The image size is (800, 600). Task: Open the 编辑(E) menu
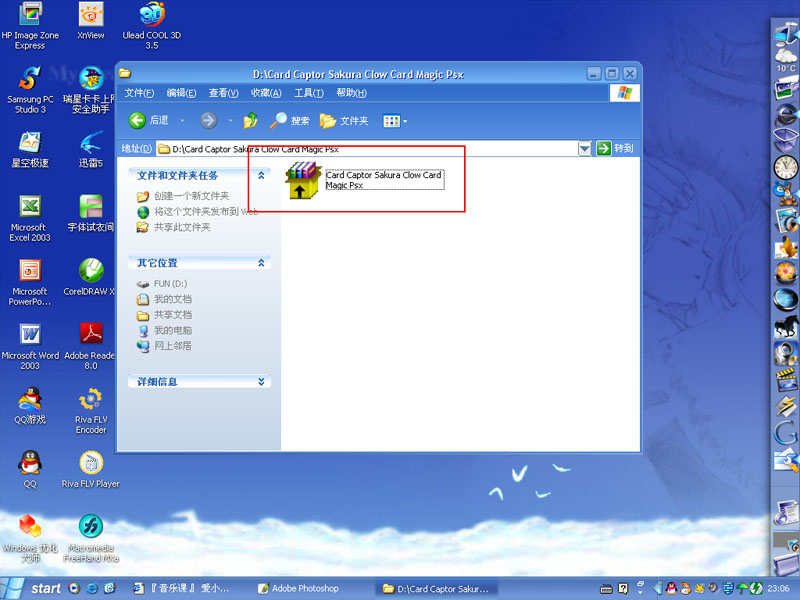tap(181, 93)
